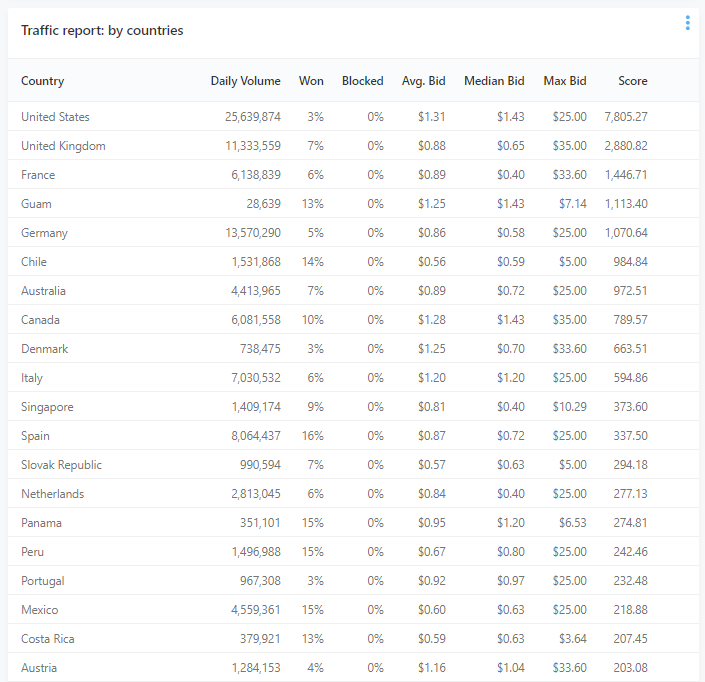Select the United Kingdom country name

(x=63, y=146)
